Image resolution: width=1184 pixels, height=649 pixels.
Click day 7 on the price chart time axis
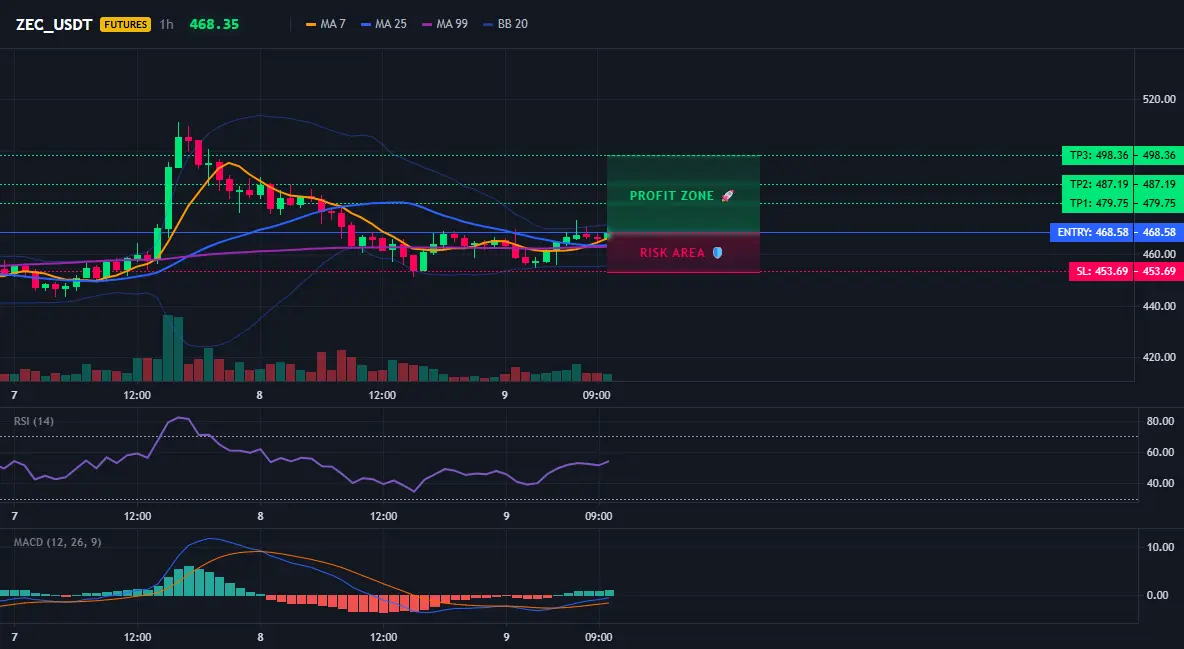pos(14,395)
